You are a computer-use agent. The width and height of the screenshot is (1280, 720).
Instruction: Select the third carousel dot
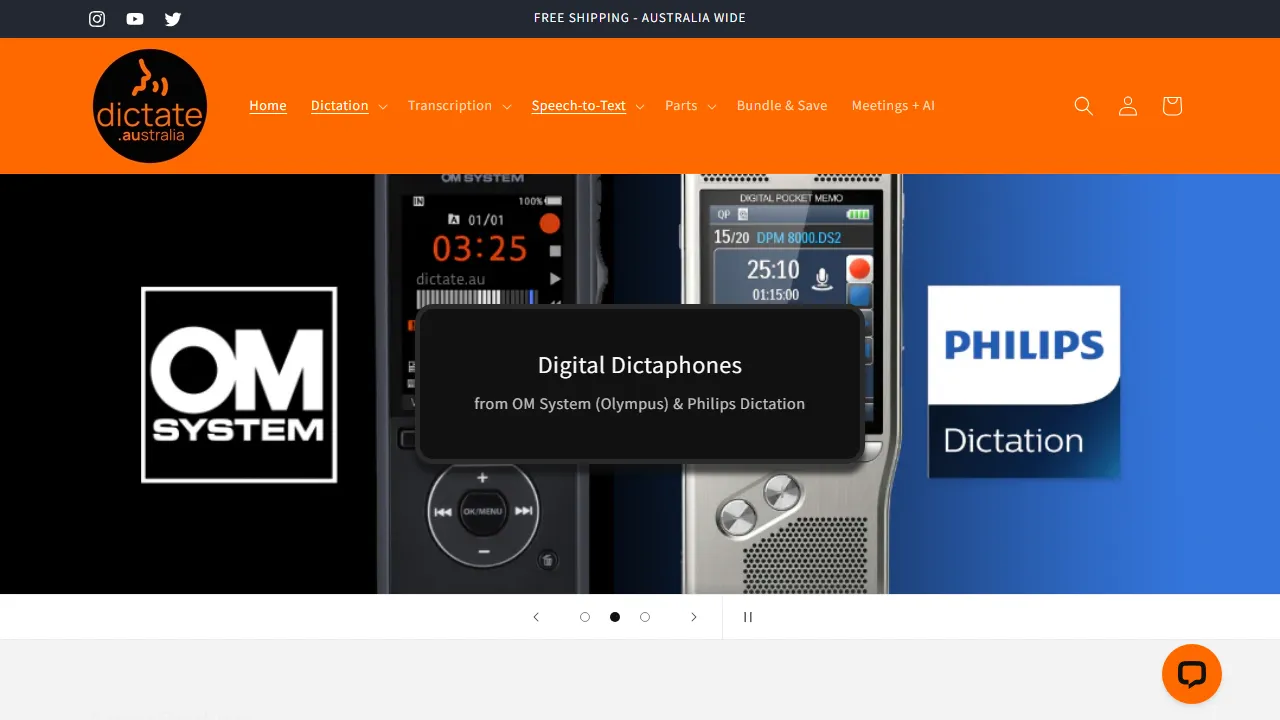click(x=645, y=617)
